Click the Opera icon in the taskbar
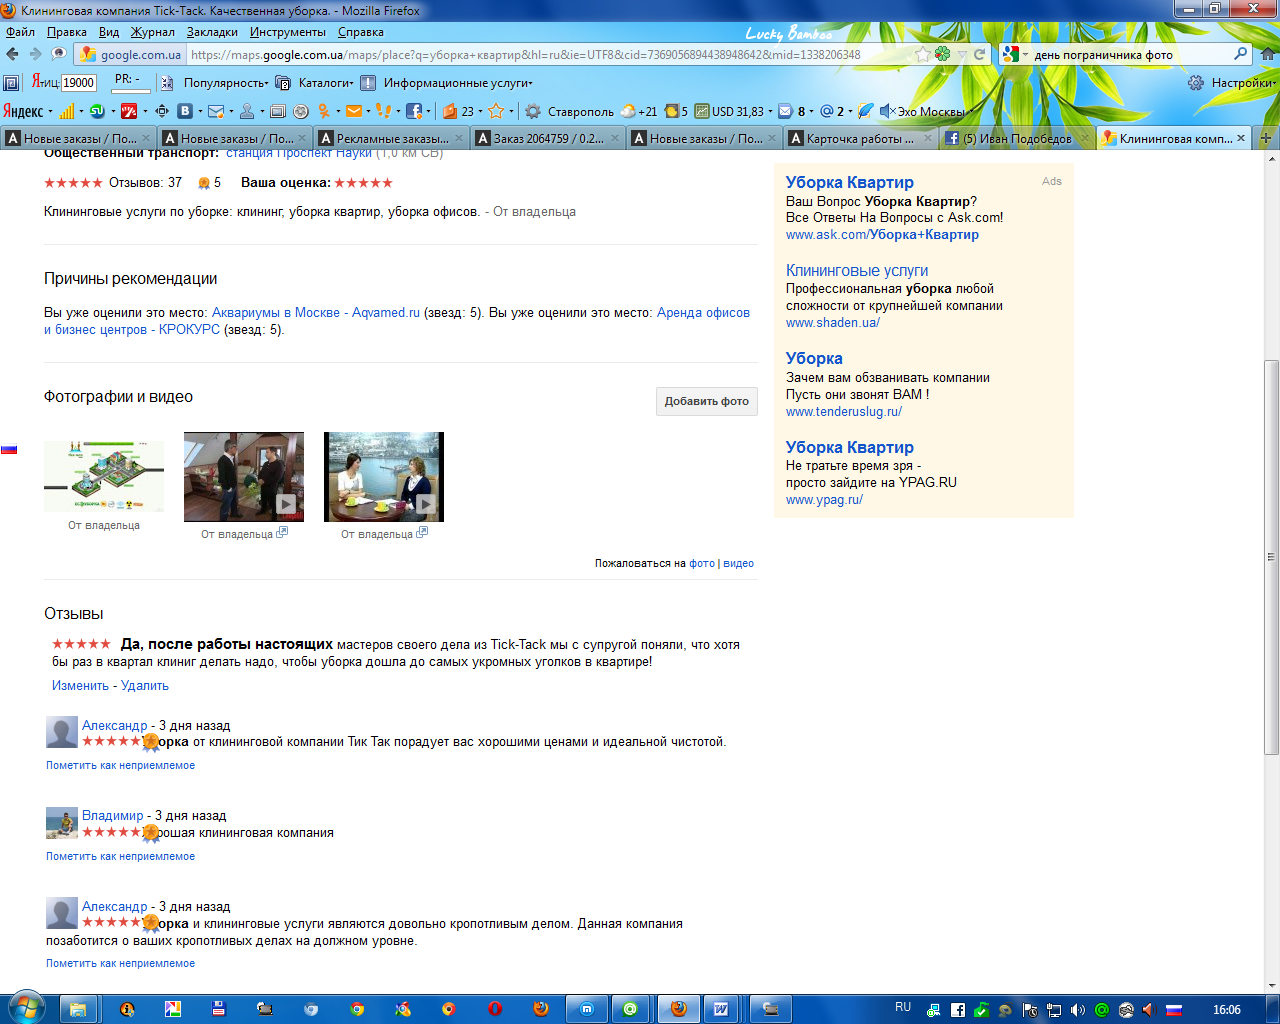Viewport: 1280px width, 1024px height. (x=495, y=1009)
